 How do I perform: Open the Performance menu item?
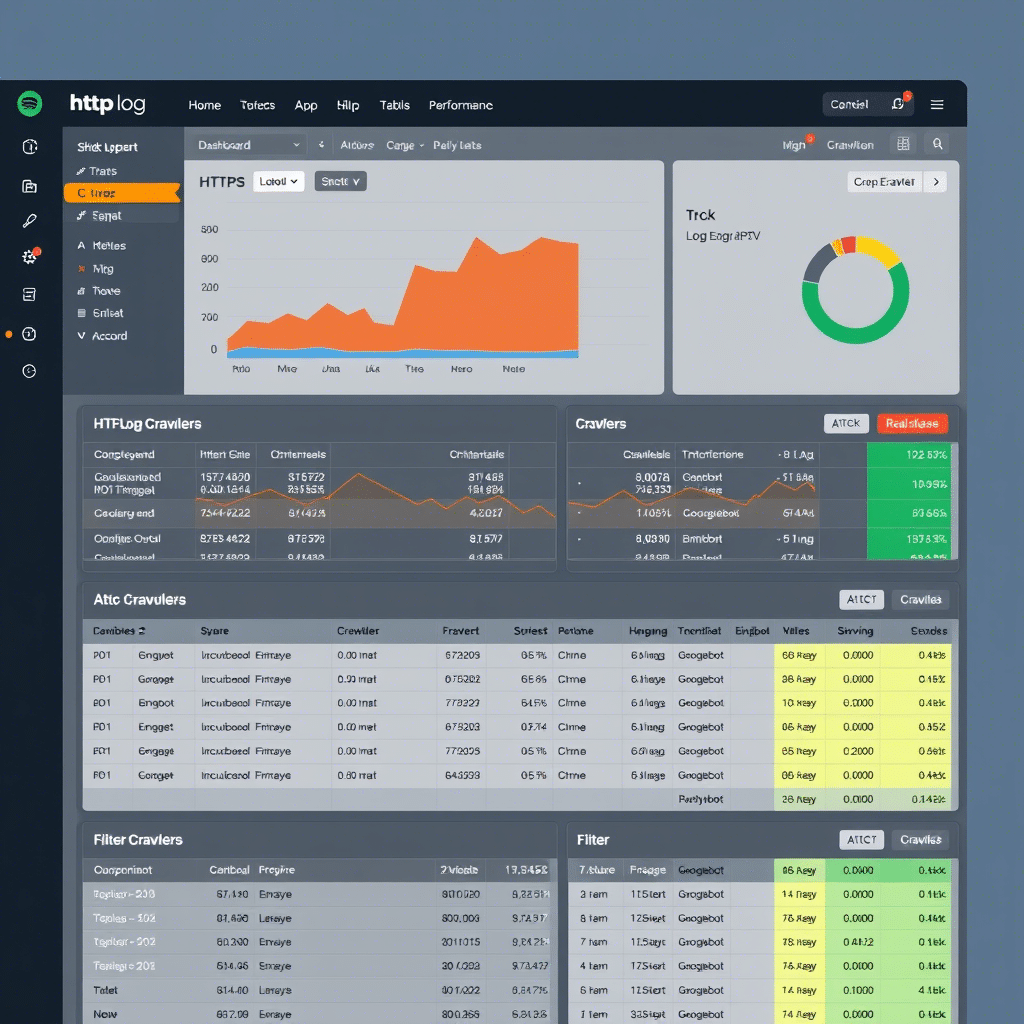click(460, 105)
